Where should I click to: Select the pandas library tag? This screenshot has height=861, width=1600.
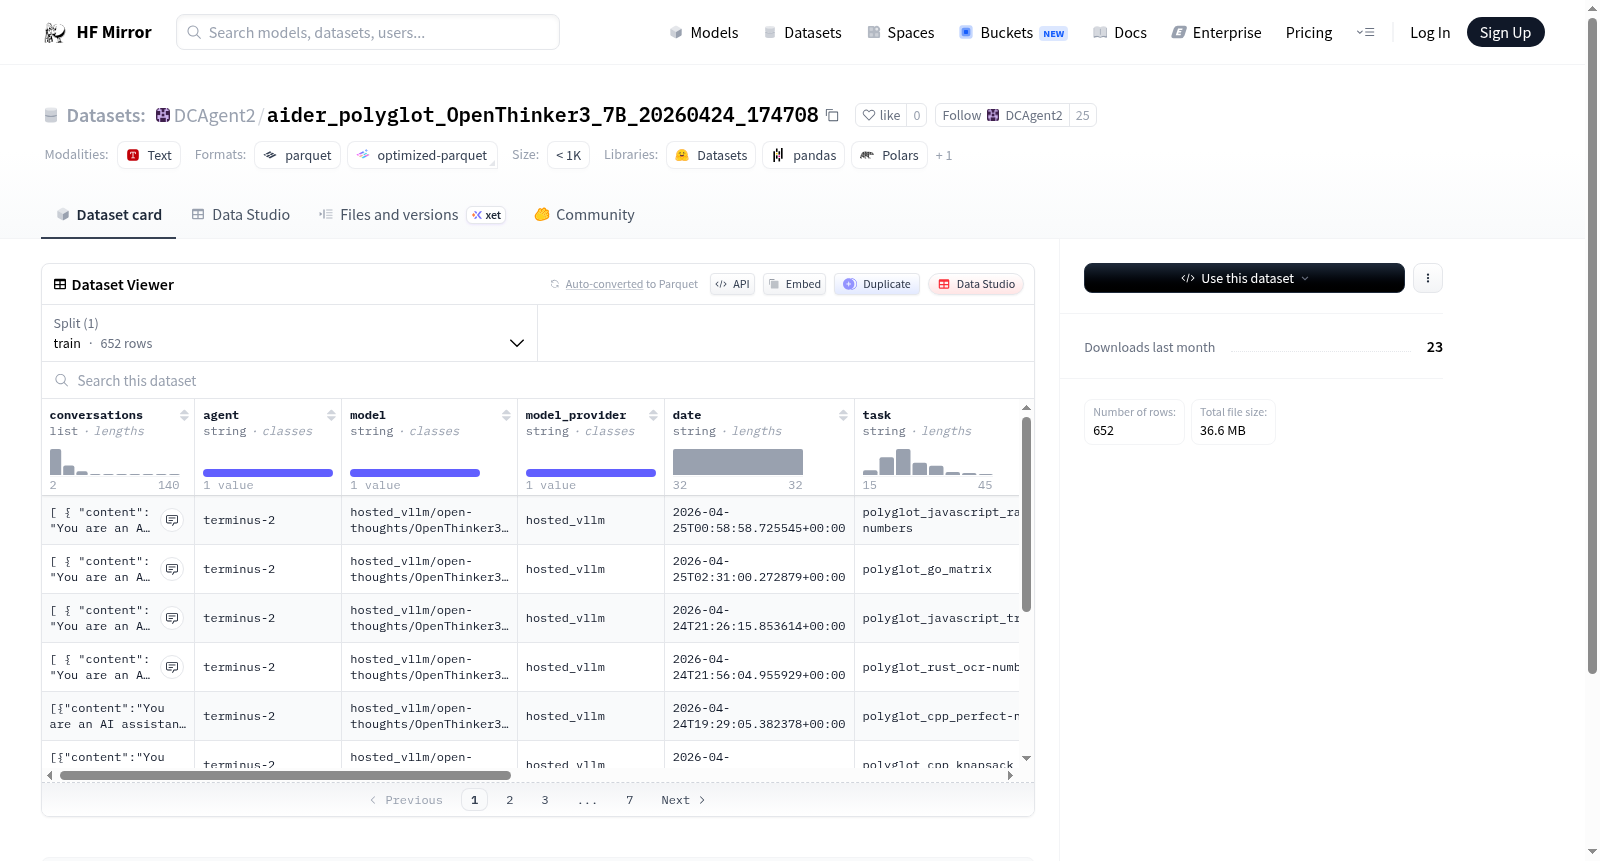coord(804,155)
